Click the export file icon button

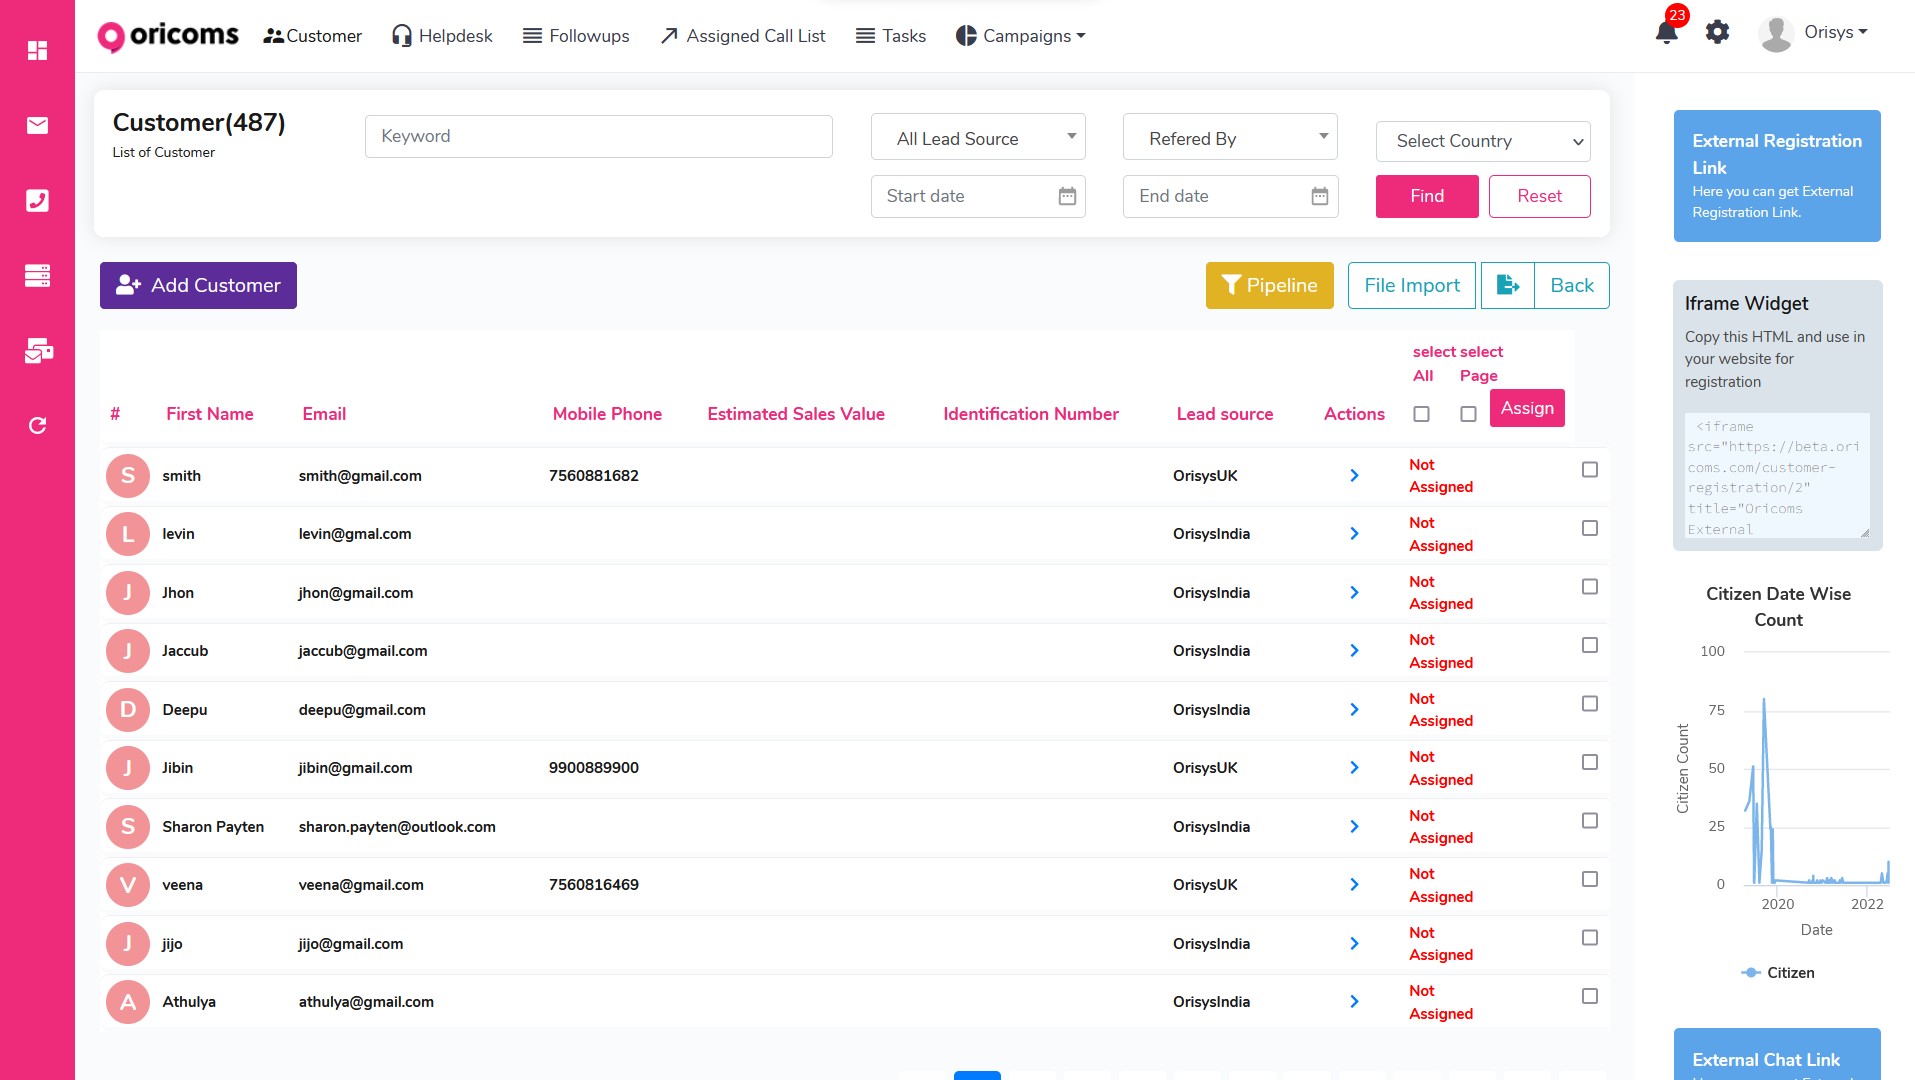[1507, 285]
